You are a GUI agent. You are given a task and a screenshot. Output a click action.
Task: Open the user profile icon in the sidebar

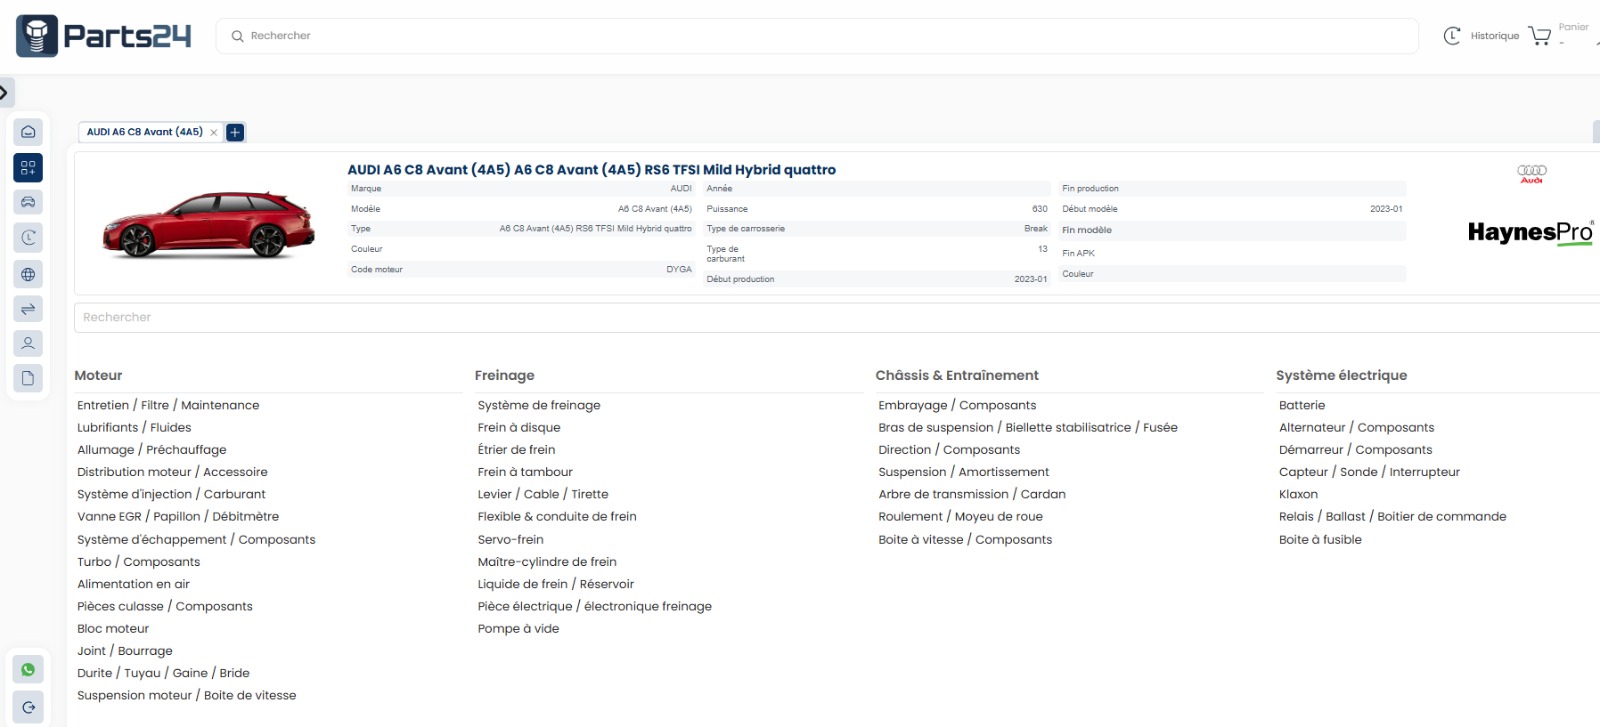[x=28, y=344]
